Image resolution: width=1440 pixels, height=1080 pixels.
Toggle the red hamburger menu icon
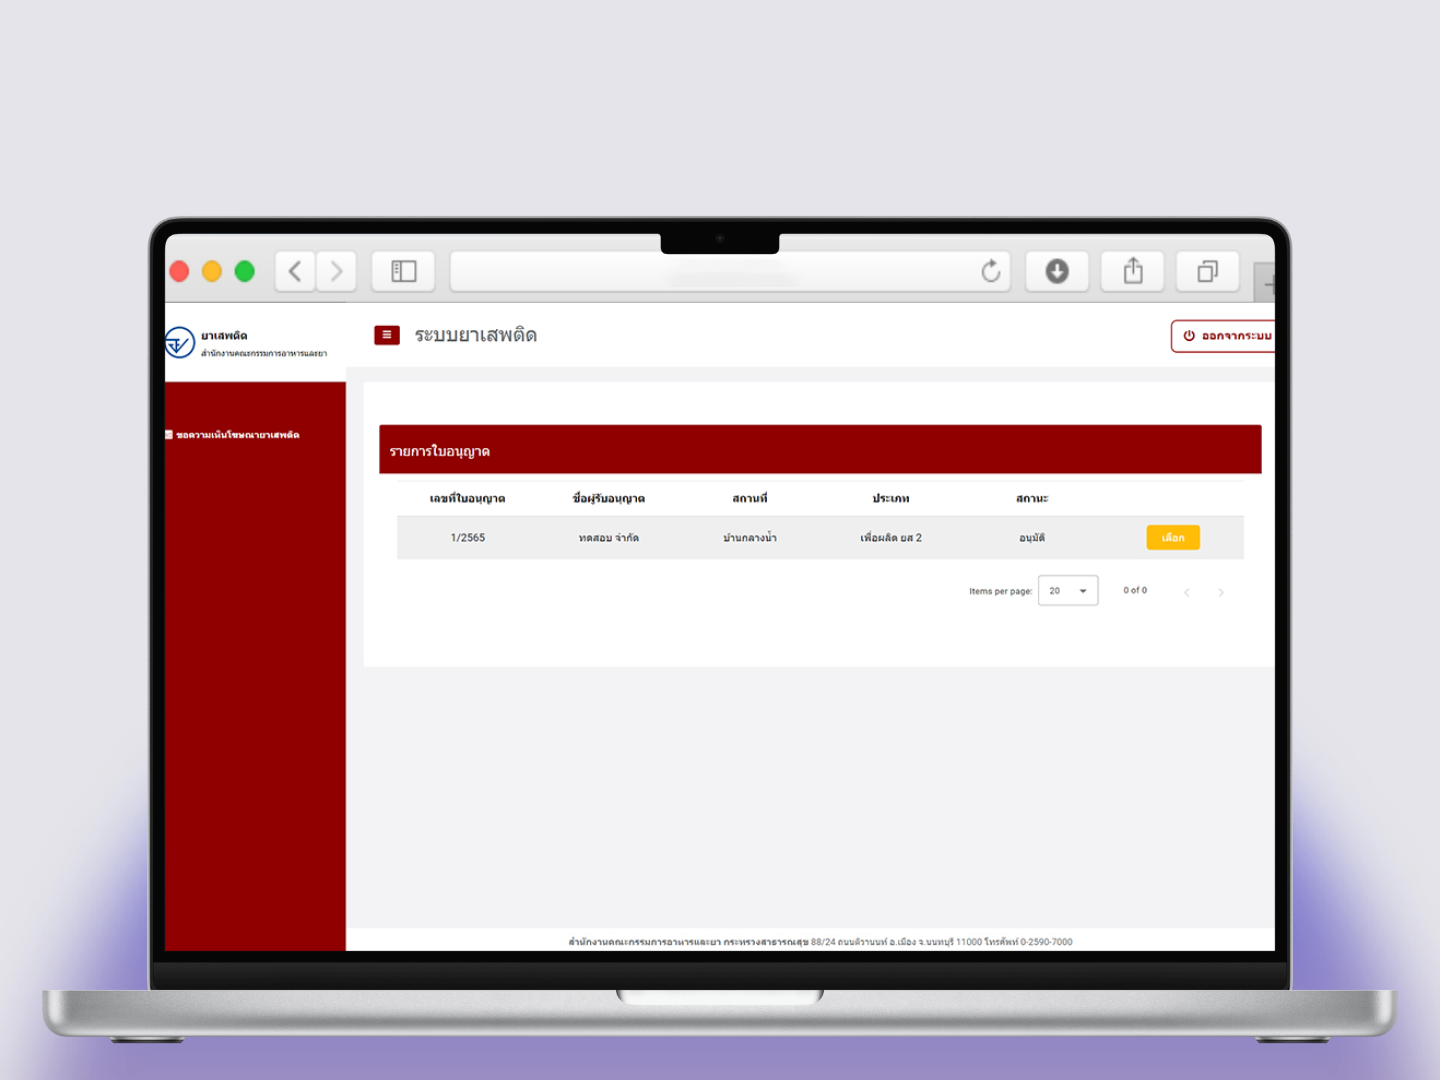point(386,335)
